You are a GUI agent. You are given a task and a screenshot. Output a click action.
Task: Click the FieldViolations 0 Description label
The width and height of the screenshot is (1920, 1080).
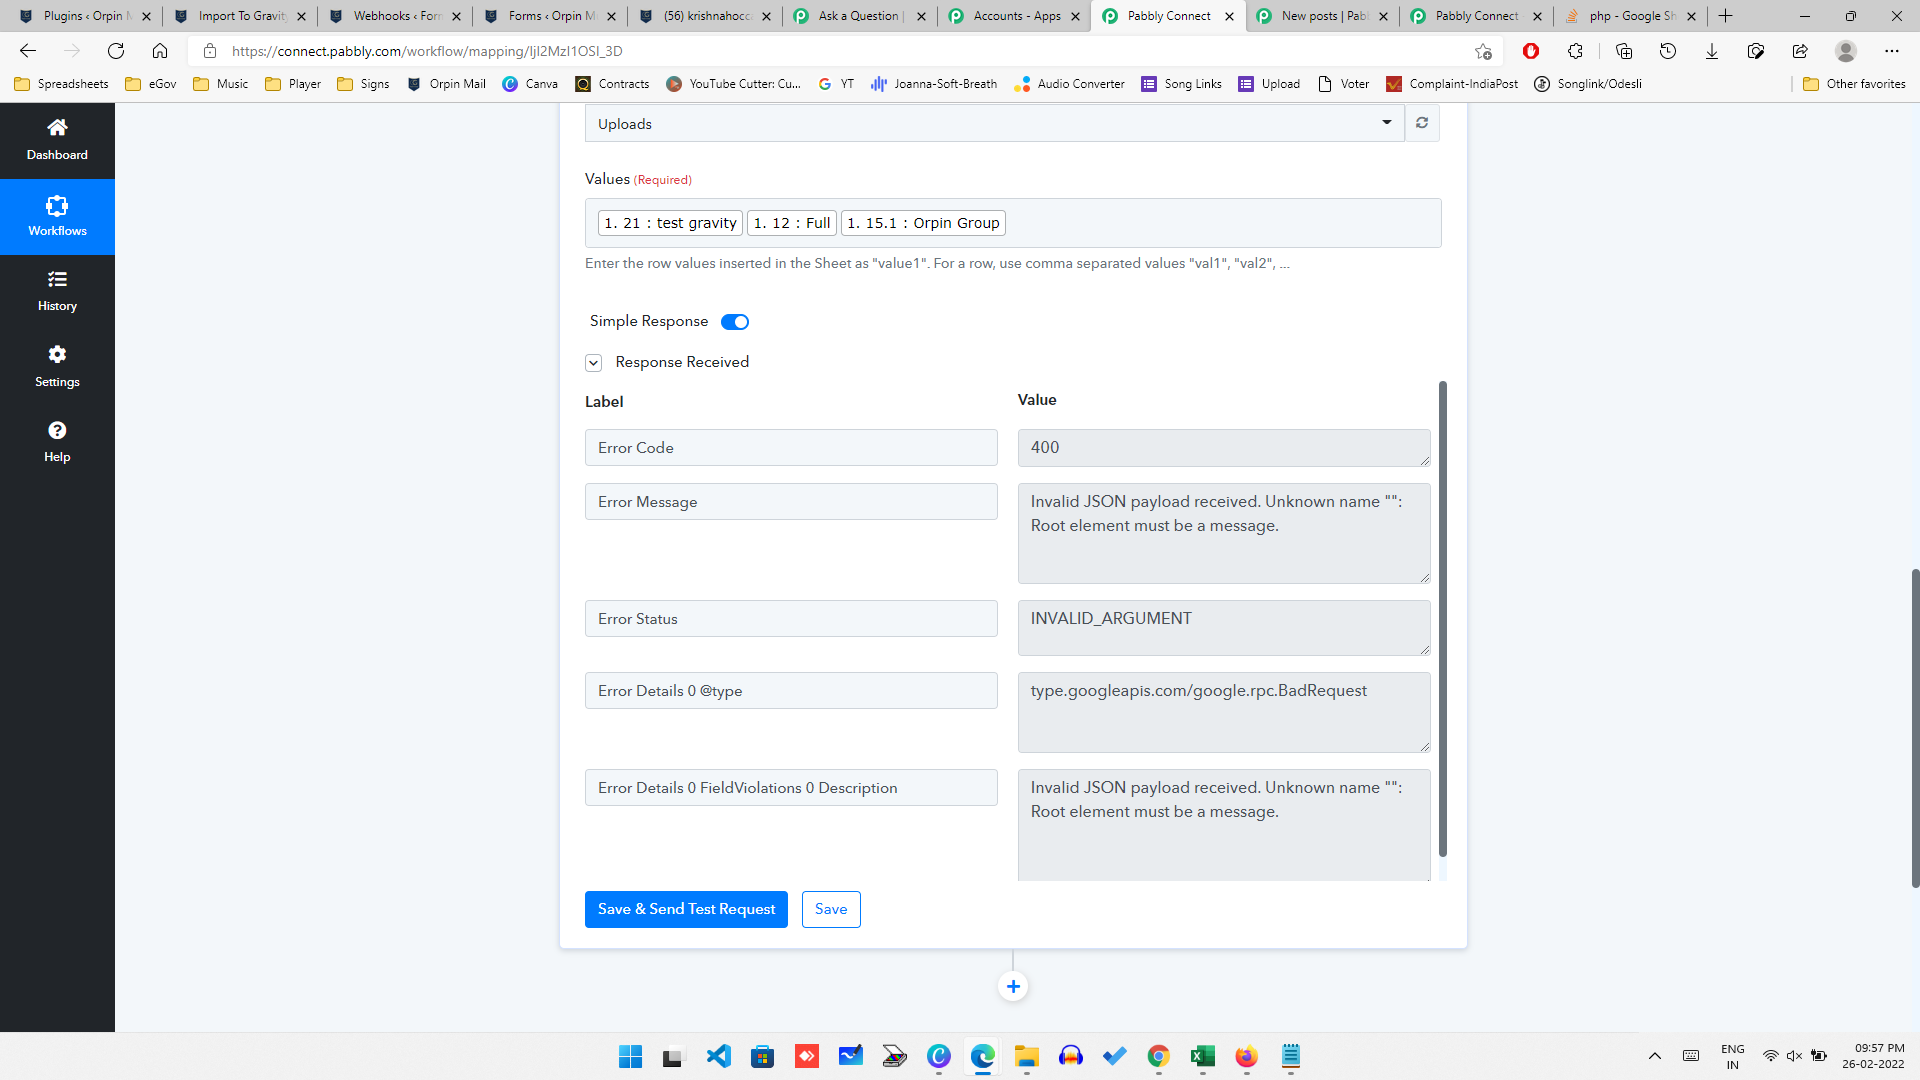(791, 788)
